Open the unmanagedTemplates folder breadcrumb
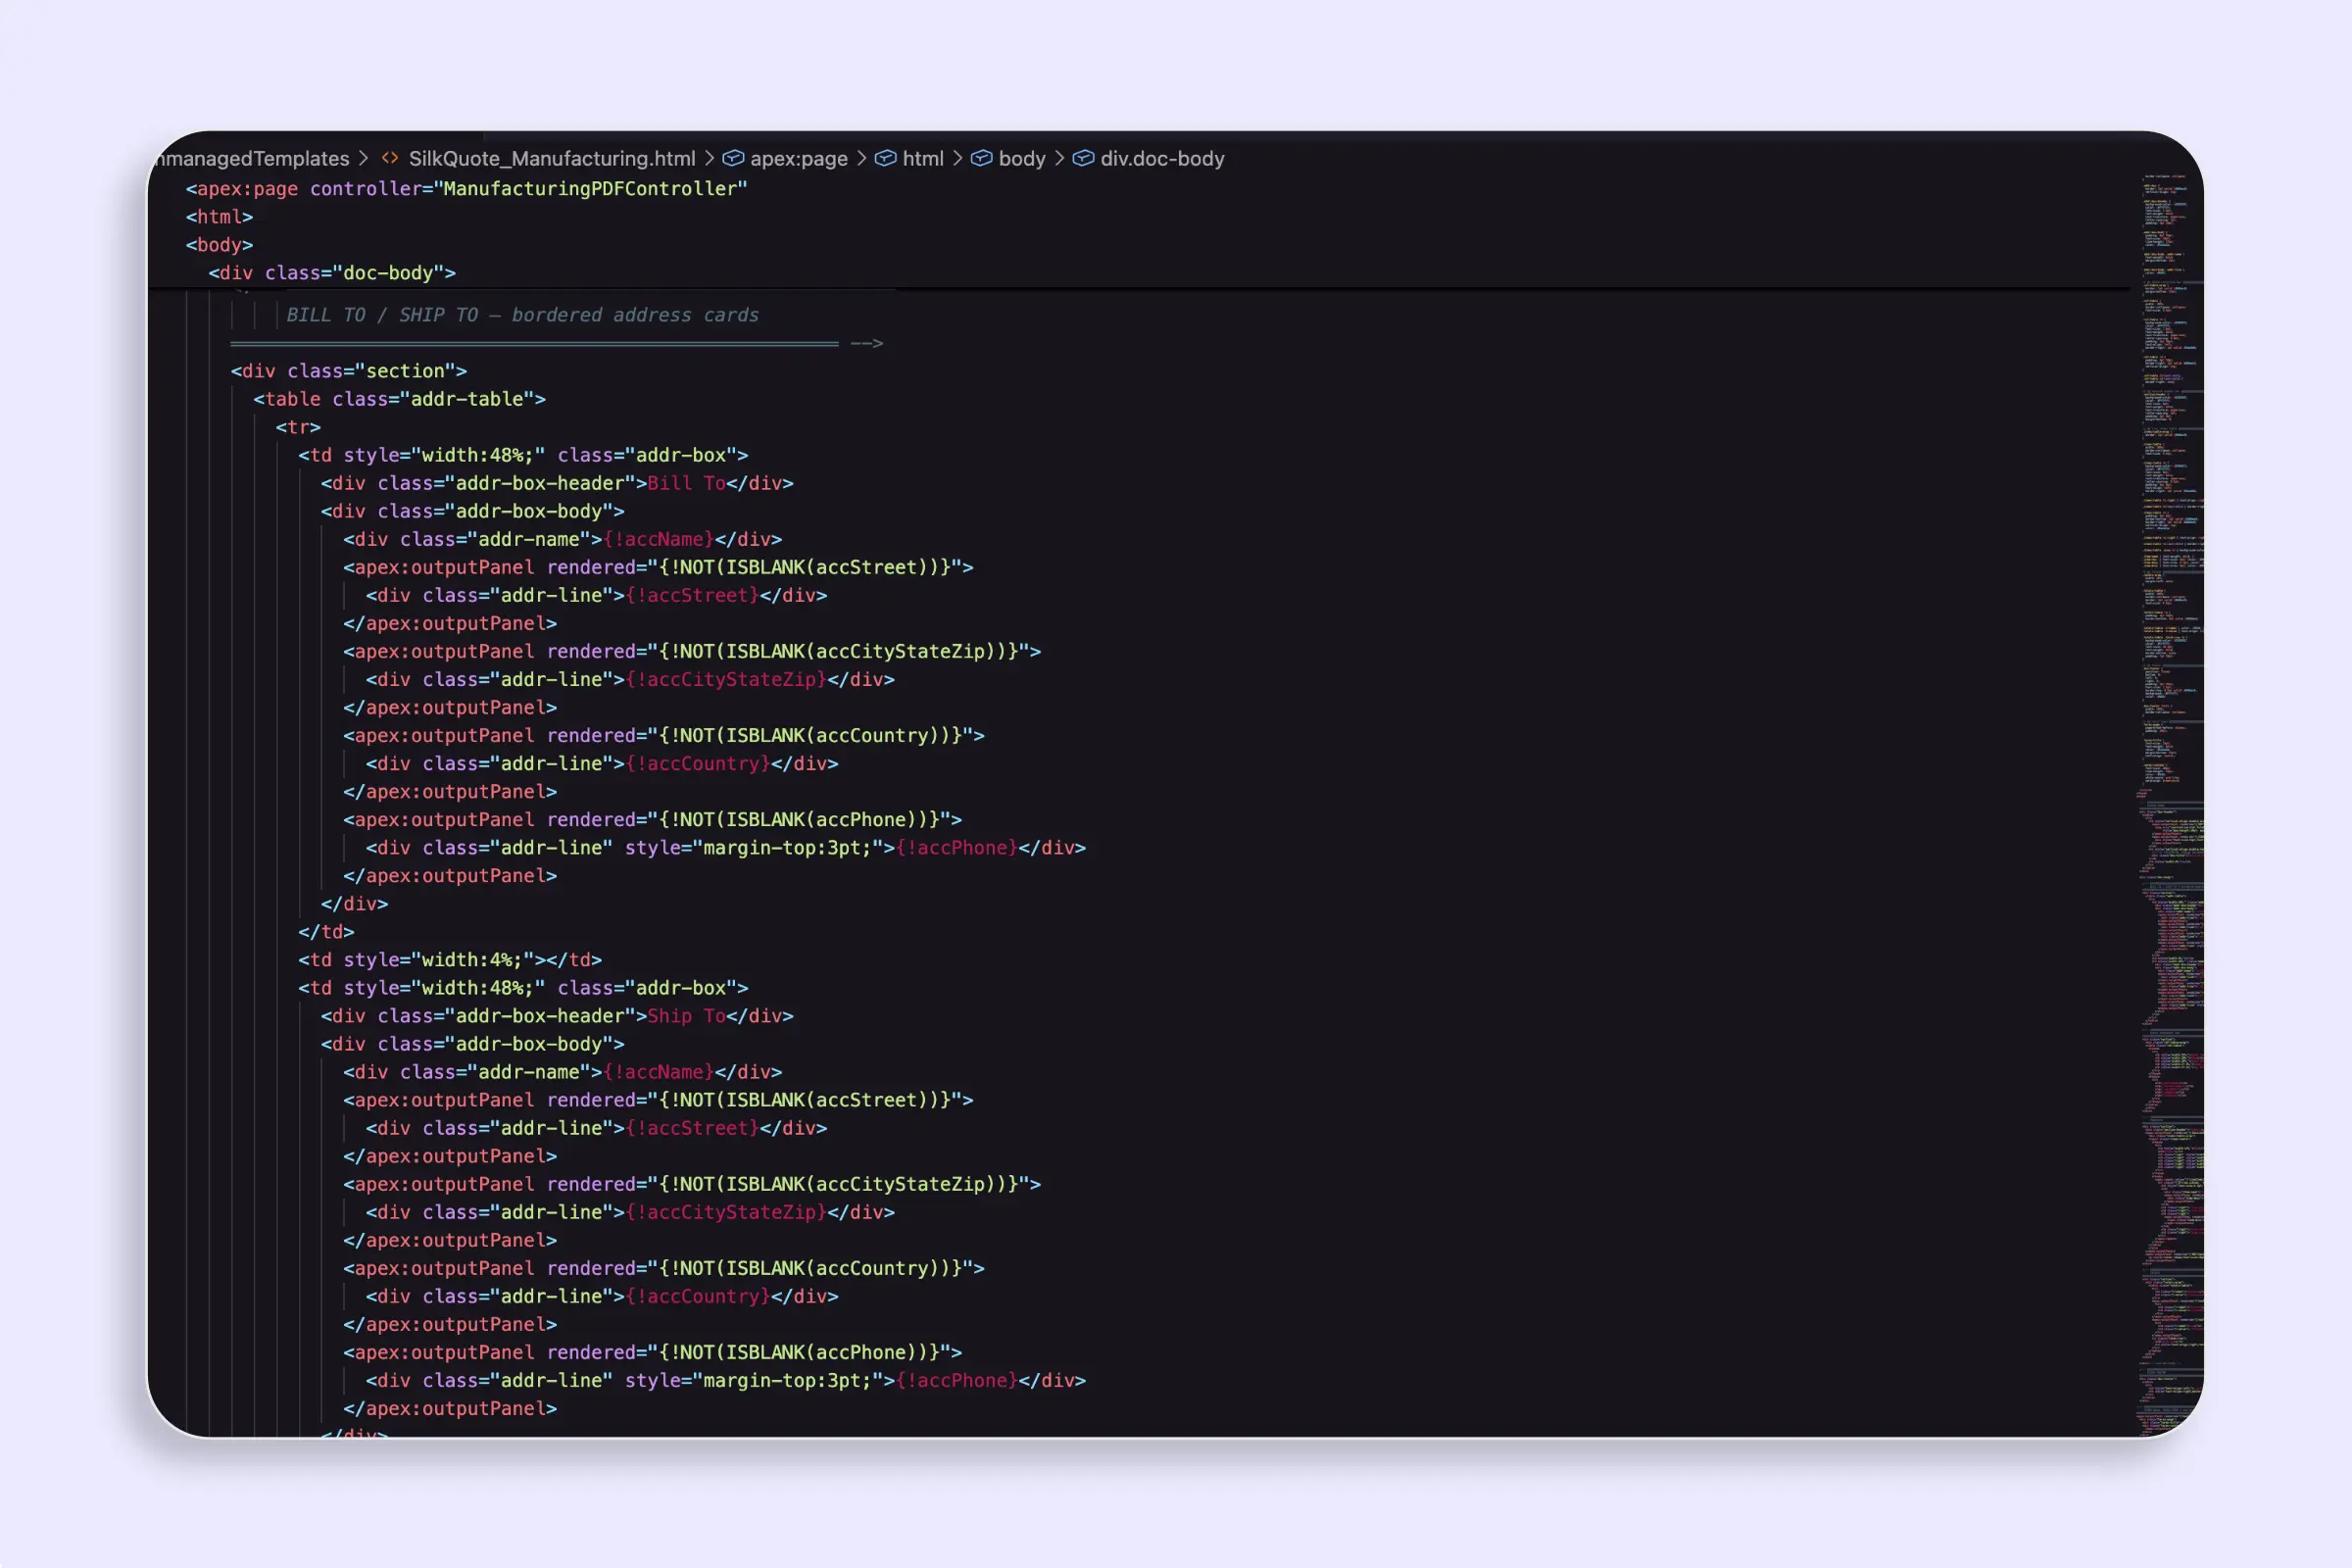The width and height of the screenshot is (2352, 1568). pyautogui.click(x=254, y=158)
